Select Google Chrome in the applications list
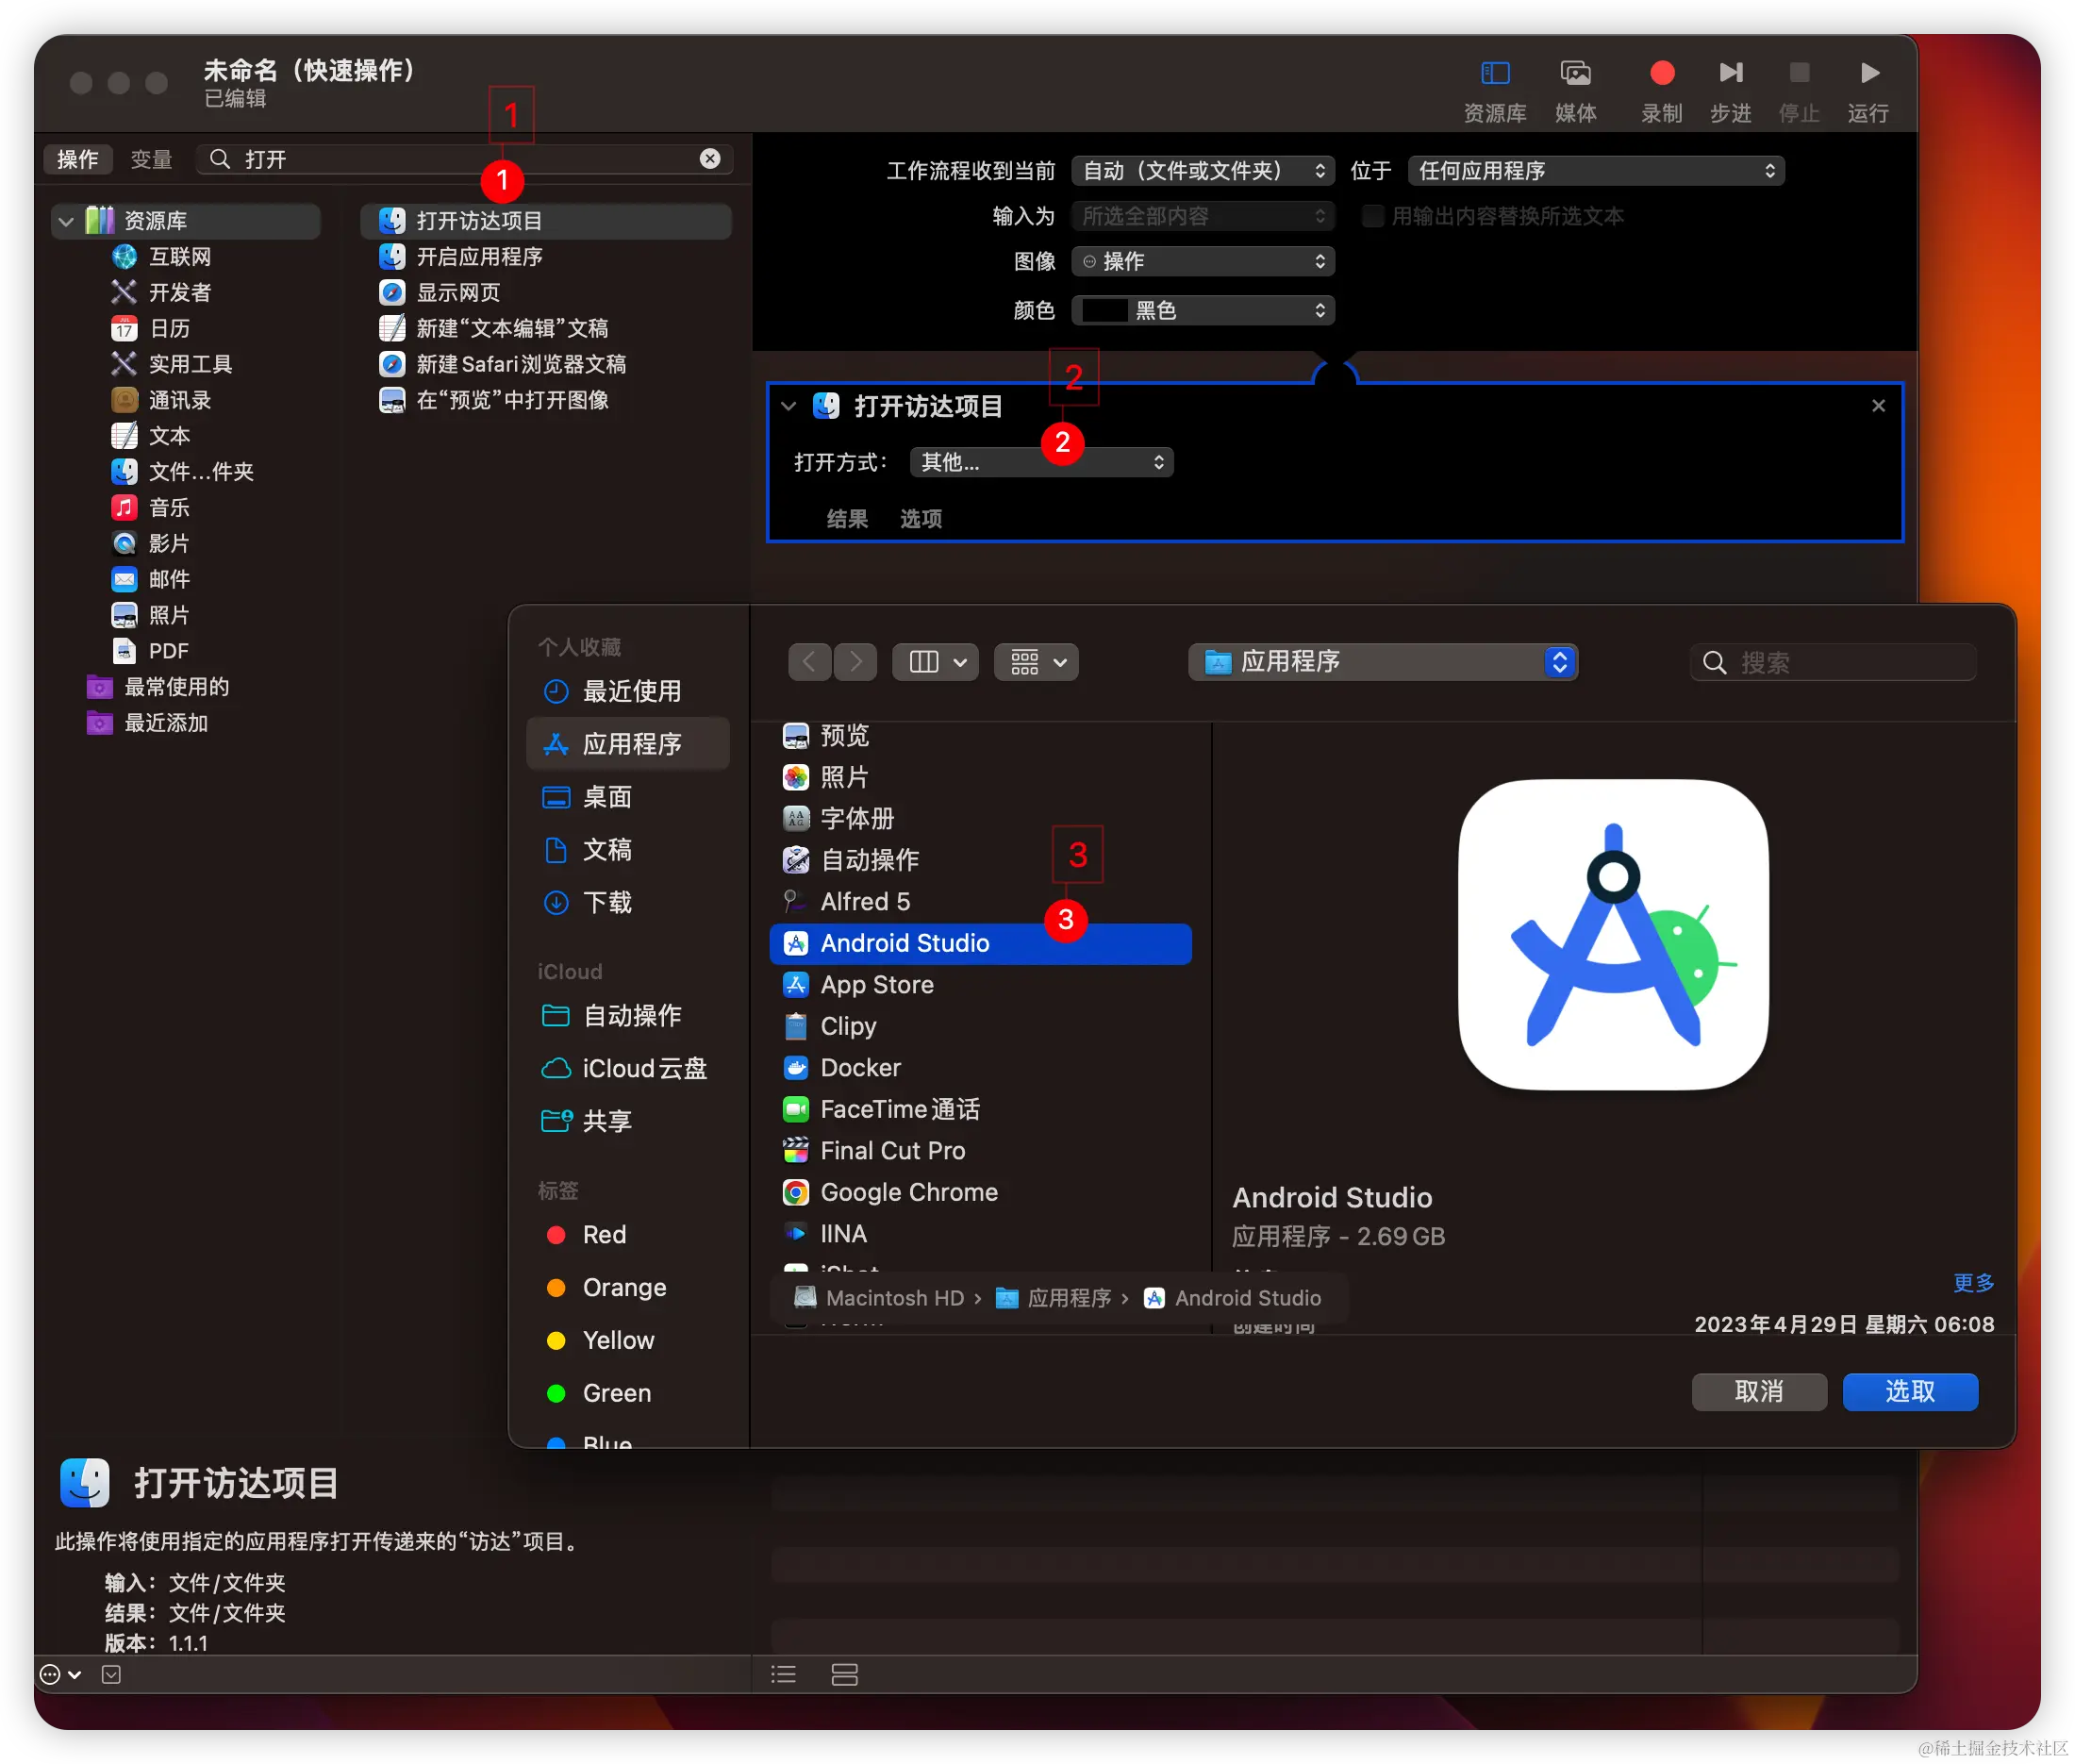 coord(980,1192)
